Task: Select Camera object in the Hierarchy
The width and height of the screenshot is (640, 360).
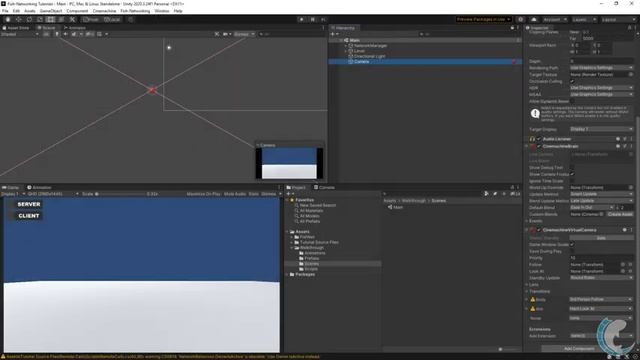Action: click(x=361, y=62)
